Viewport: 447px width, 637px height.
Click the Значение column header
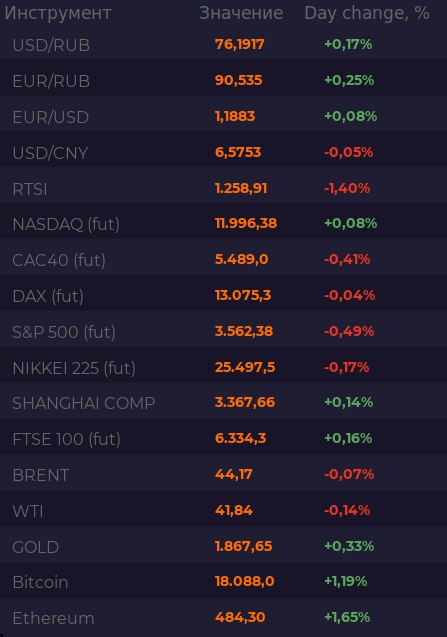(241, 13)
